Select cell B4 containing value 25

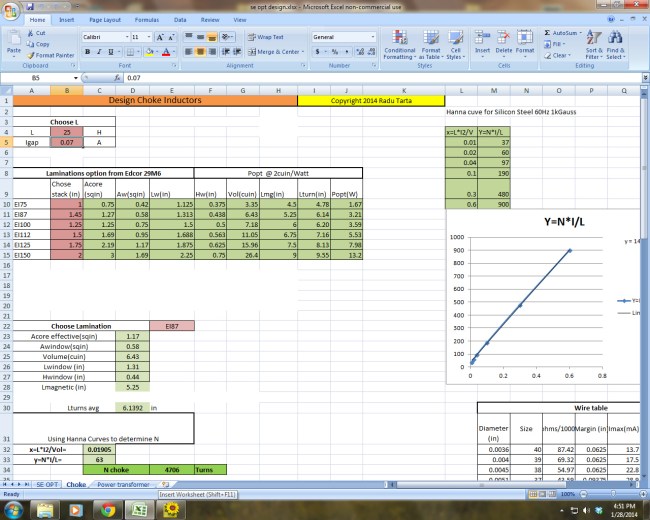pos(66,132)
